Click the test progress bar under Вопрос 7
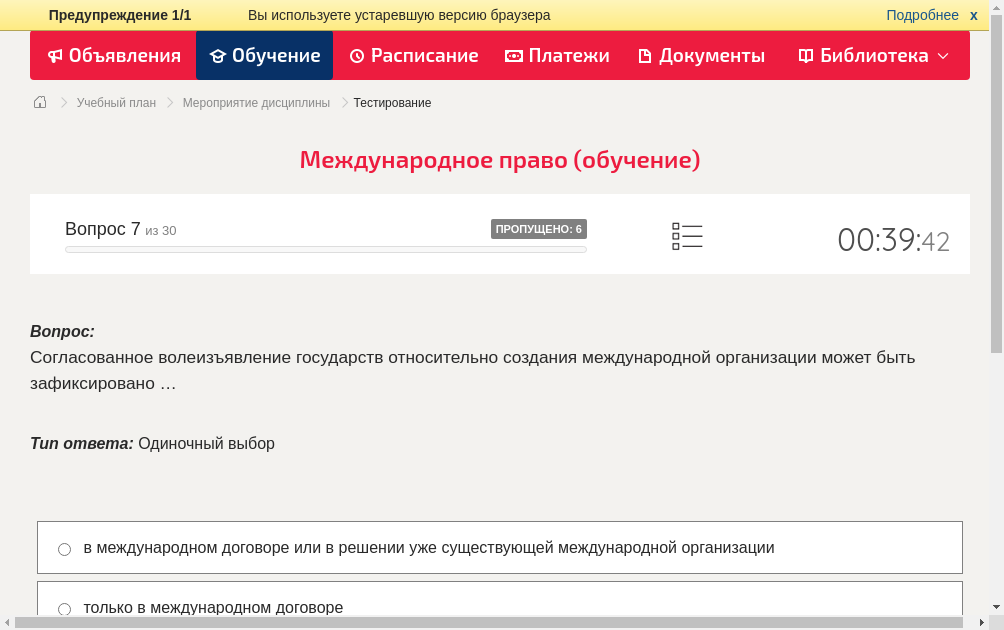This screenshot has width=1004, height=630. click(325, 249)
